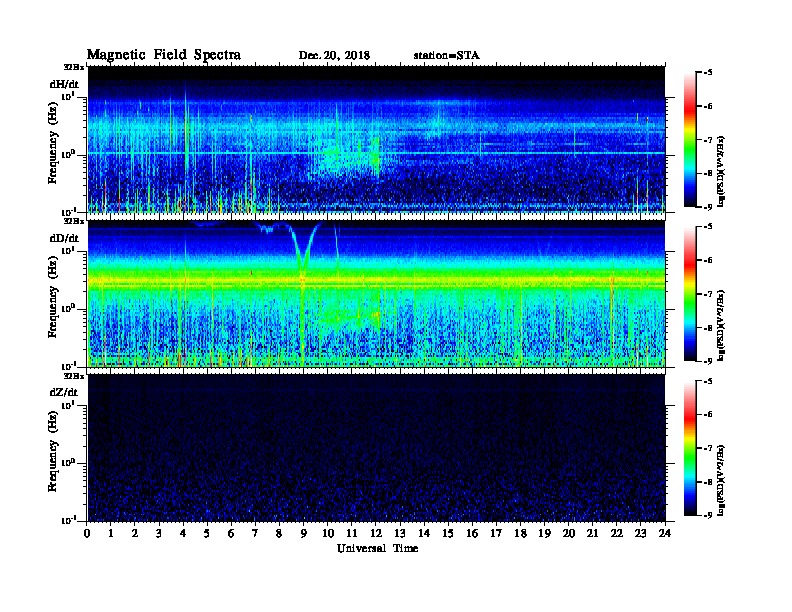Click hour label 18 on the time axis

pyautogui.click(x=520, y=533)
